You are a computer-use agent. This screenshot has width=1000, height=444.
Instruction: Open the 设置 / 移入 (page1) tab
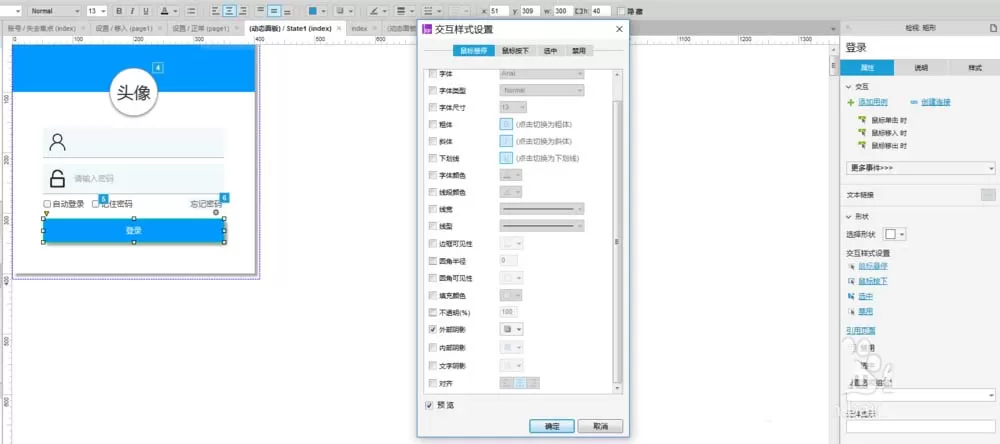tap(124, 29)
